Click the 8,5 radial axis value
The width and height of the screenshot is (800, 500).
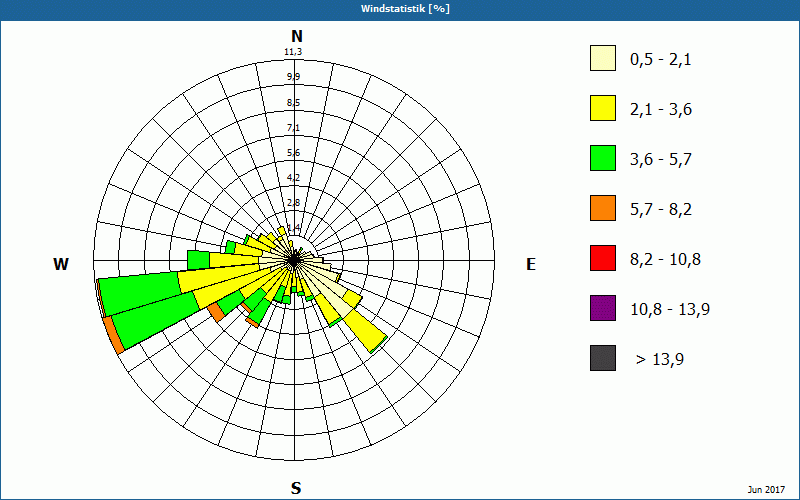click(x=293, y=103)
